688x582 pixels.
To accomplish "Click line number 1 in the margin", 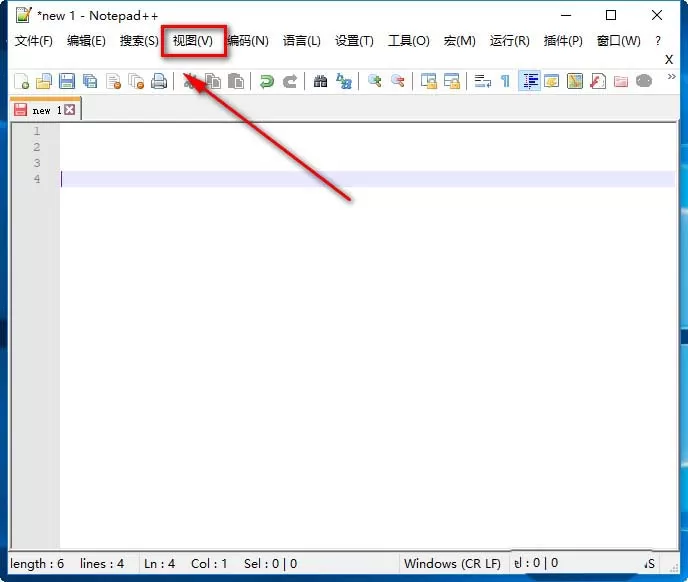I will click(36, 131).
